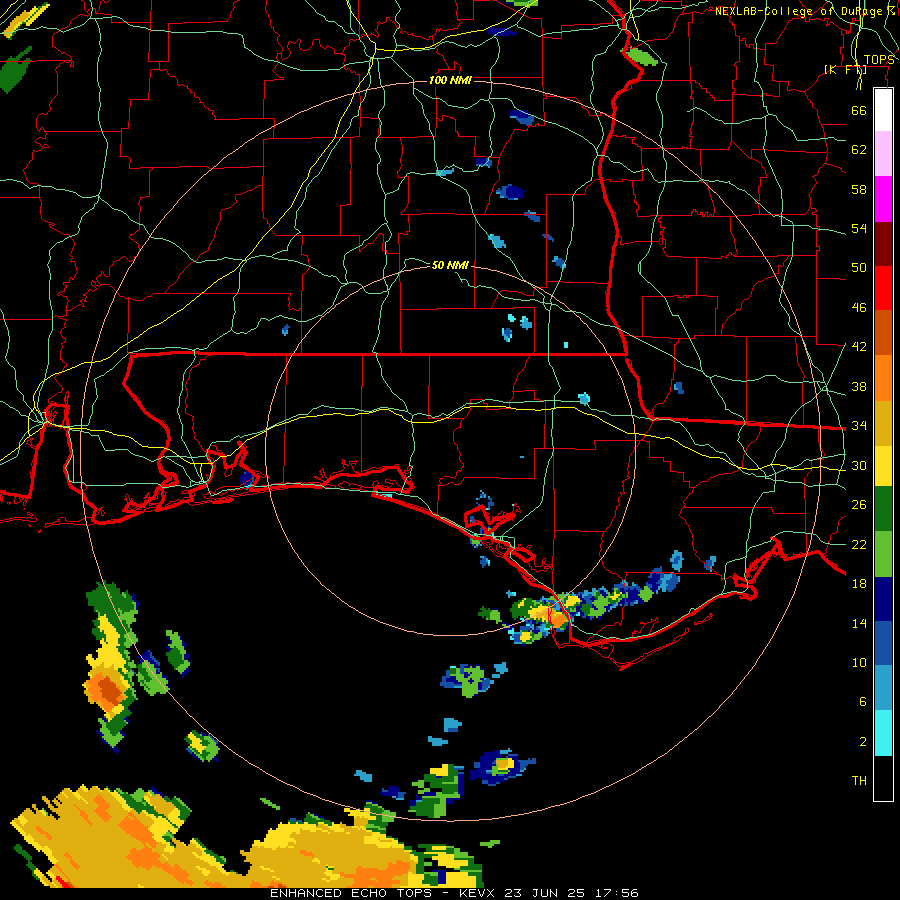
Task: Click the 34 value in legend
Action: coord(859,426)
